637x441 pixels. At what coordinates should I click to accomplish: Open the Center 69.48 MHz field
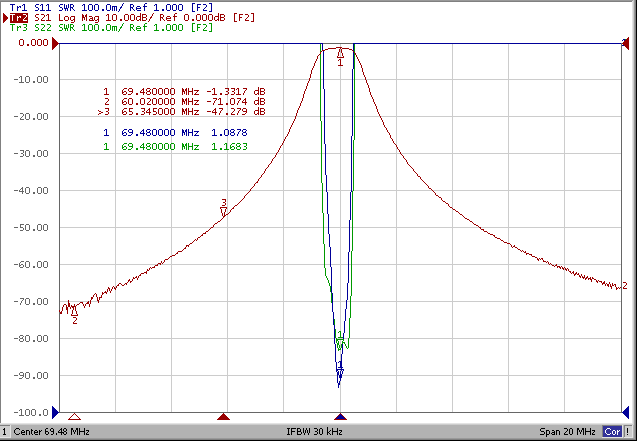[x=54, y=432]
